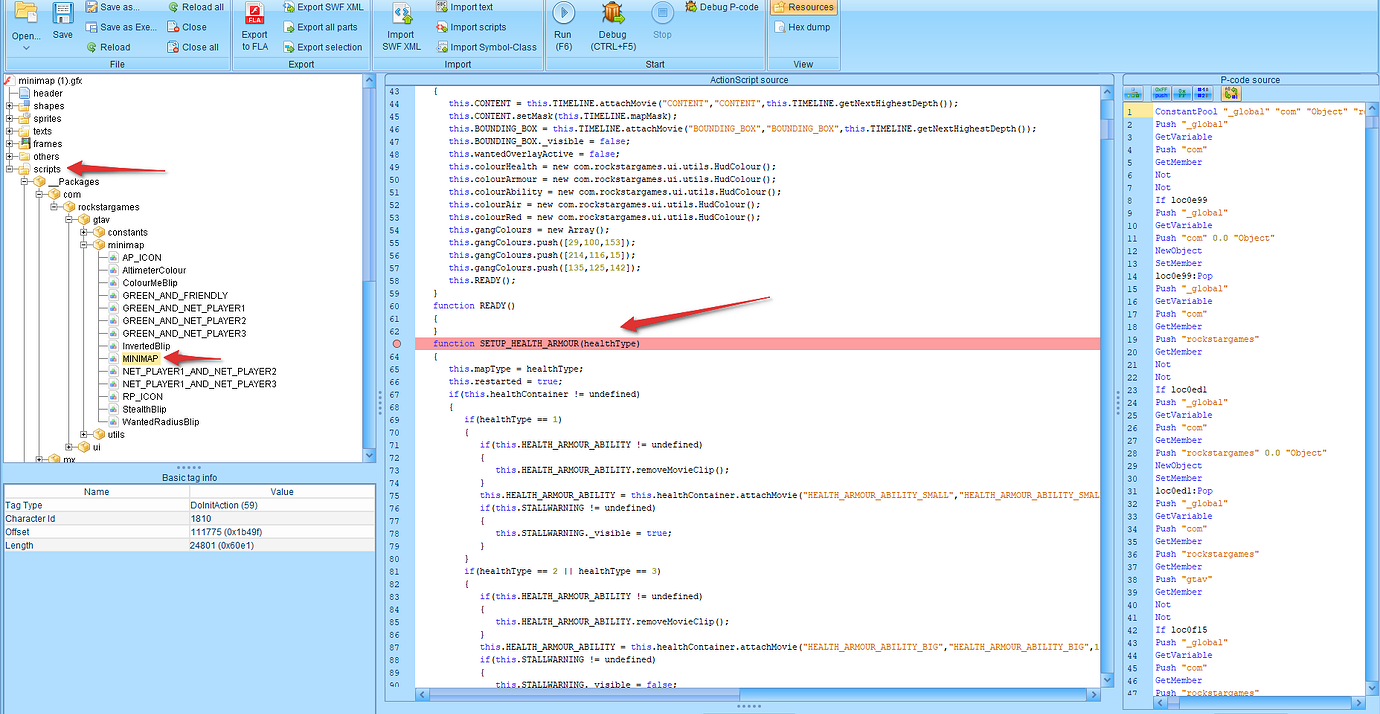Toggle the Resources view button
The image size is (1380, 714).
(802, 8)
